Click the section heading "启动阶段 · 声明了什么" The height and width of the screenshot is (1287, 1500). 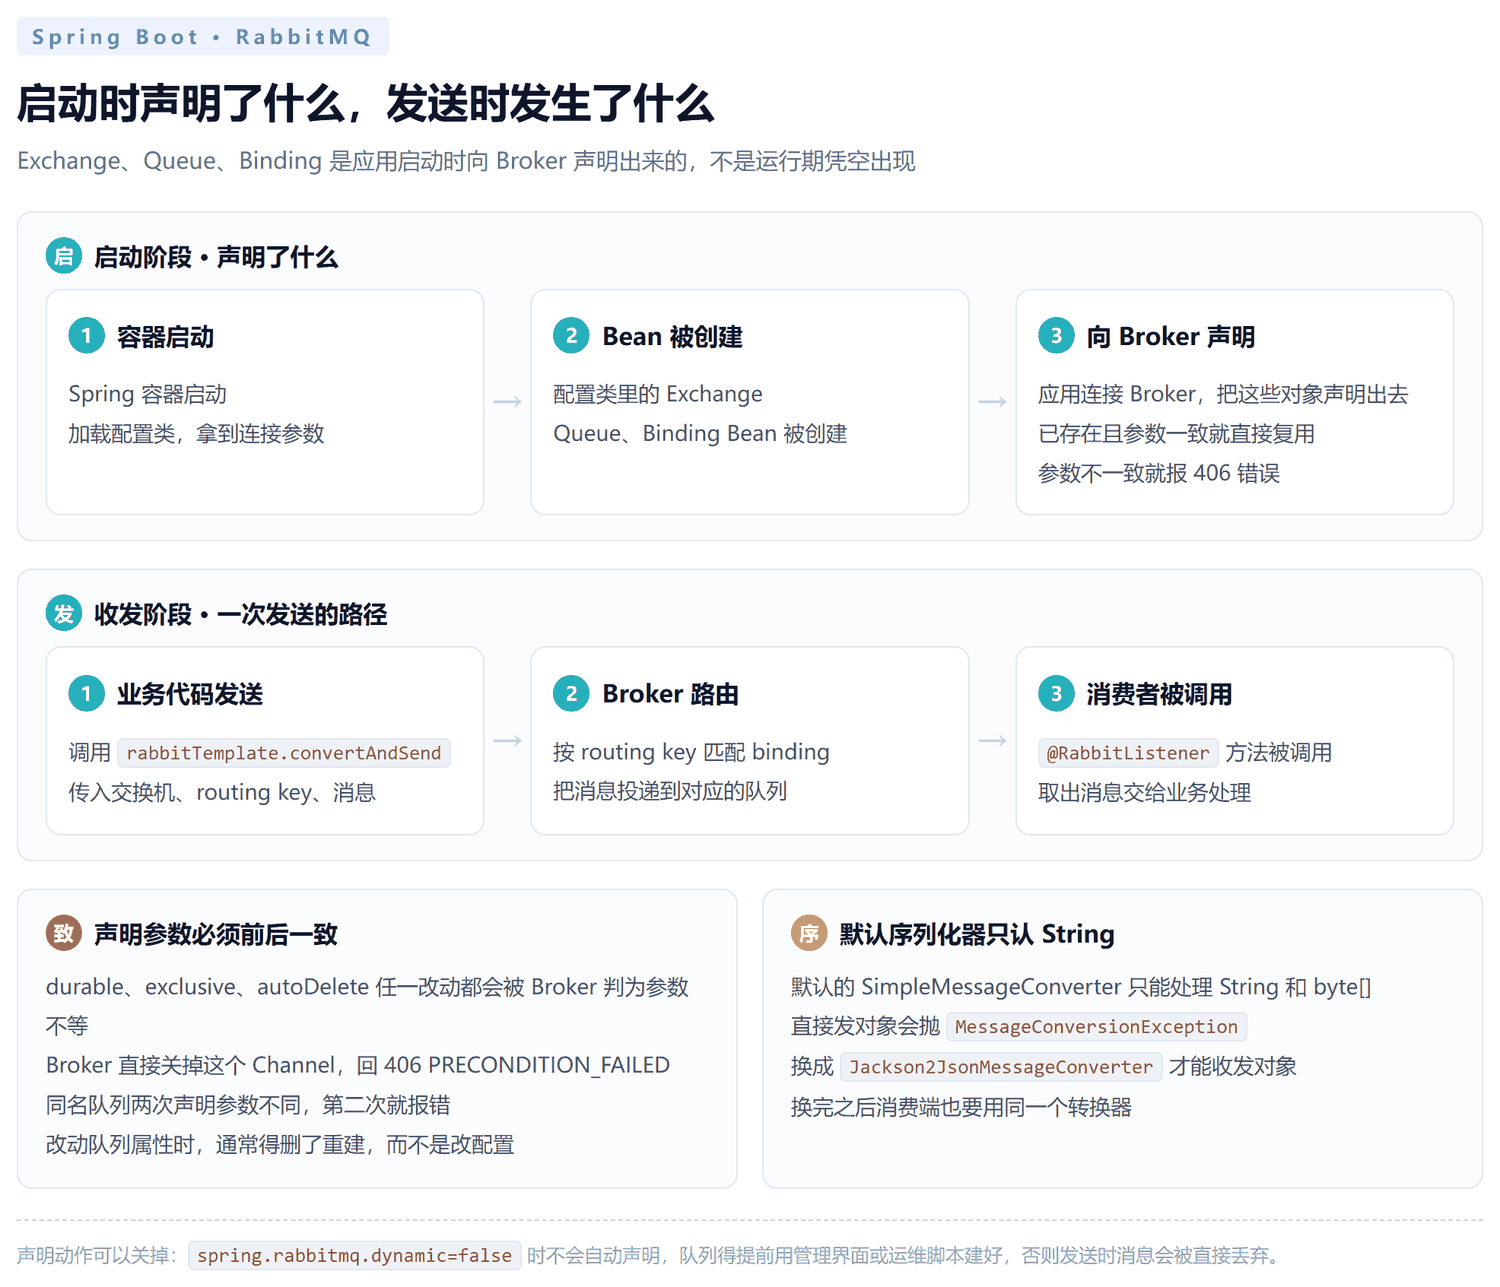pyautogui.click(x=216, y=257)
